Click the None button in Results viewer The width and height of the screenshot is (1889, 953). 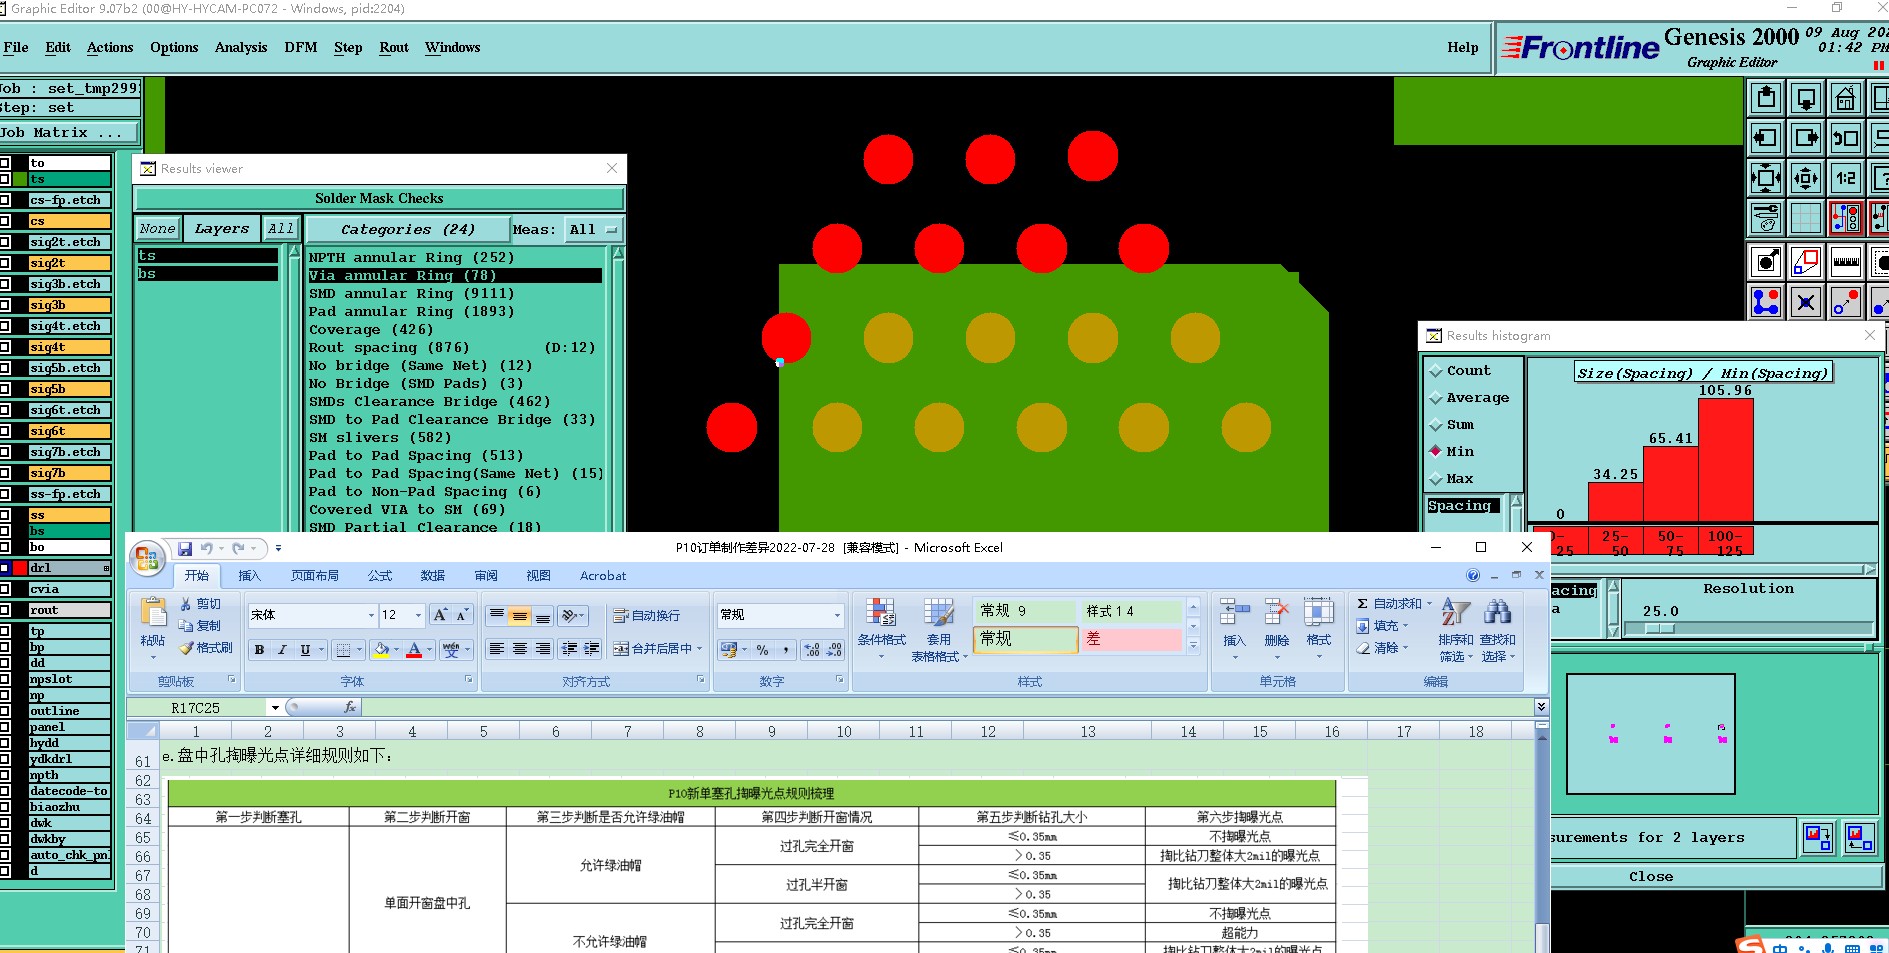[x=158, y=229]
